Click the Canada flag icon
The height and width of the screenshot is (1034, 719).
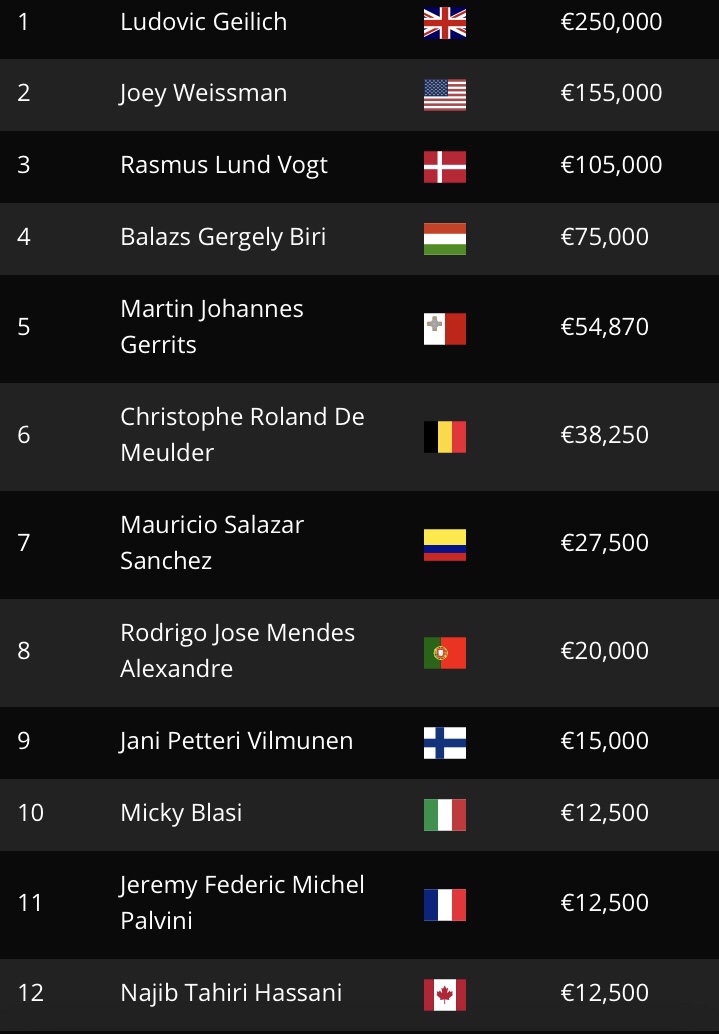tap(445, 994)
